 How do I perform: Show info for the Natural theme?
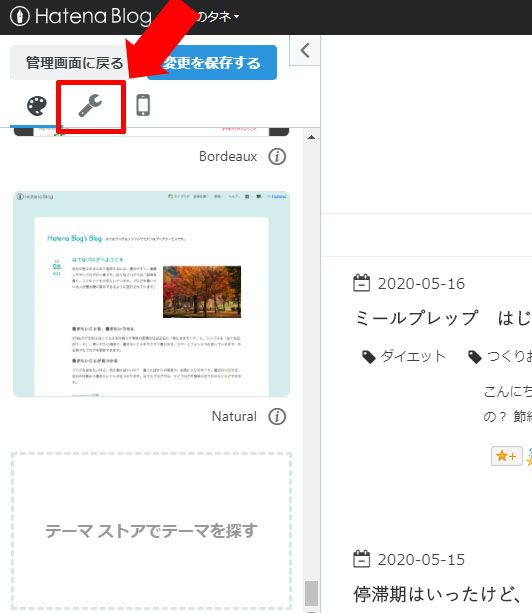tap(277, 416)
